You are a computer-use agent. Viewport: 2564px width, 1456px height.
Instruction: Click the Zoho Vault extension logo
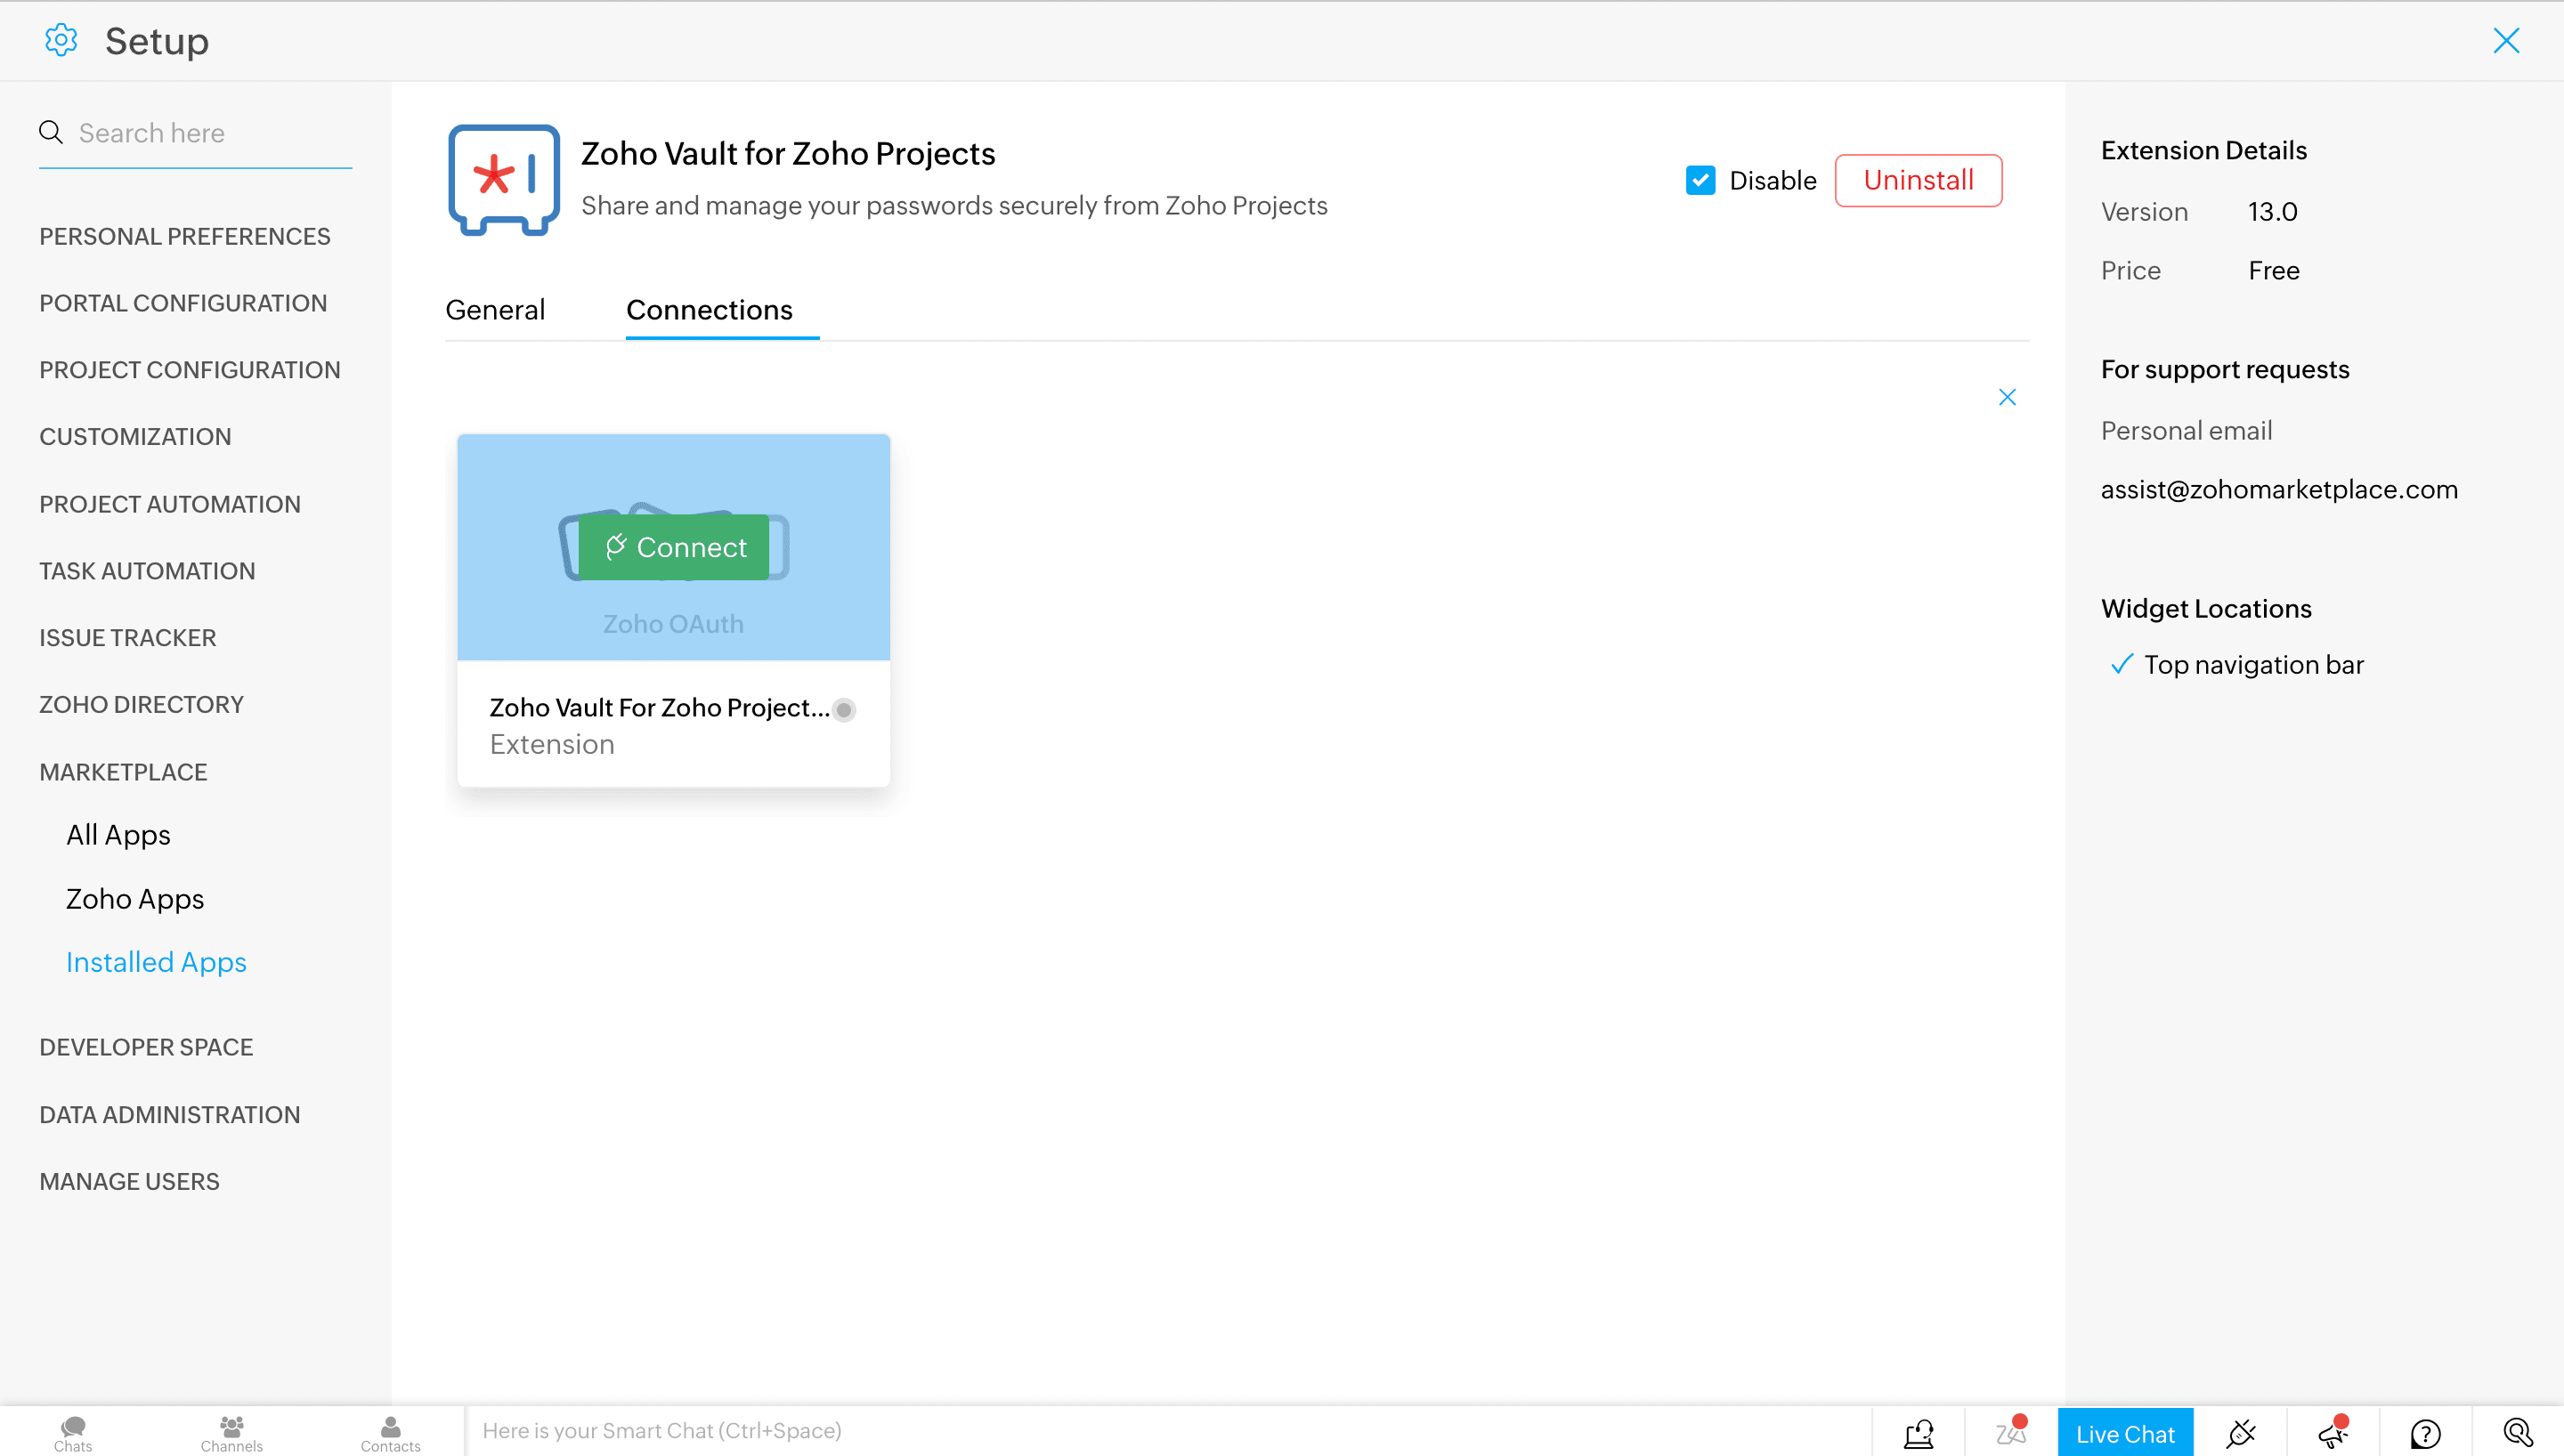(x=503, y=180)
